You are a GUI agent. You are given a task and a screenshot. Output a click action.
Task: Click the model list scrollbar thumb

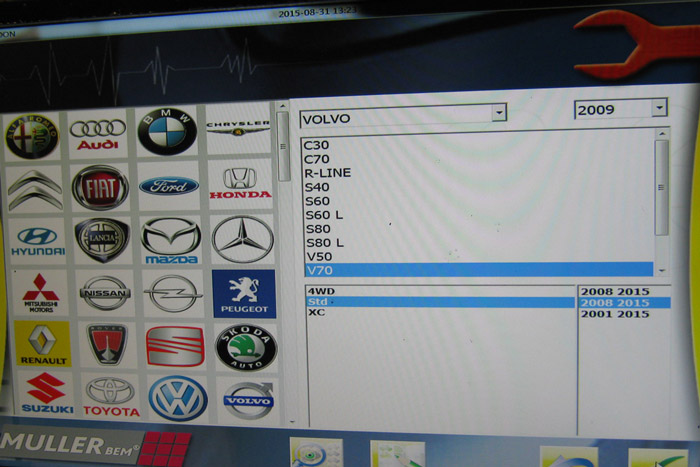[x=661, y=188]
